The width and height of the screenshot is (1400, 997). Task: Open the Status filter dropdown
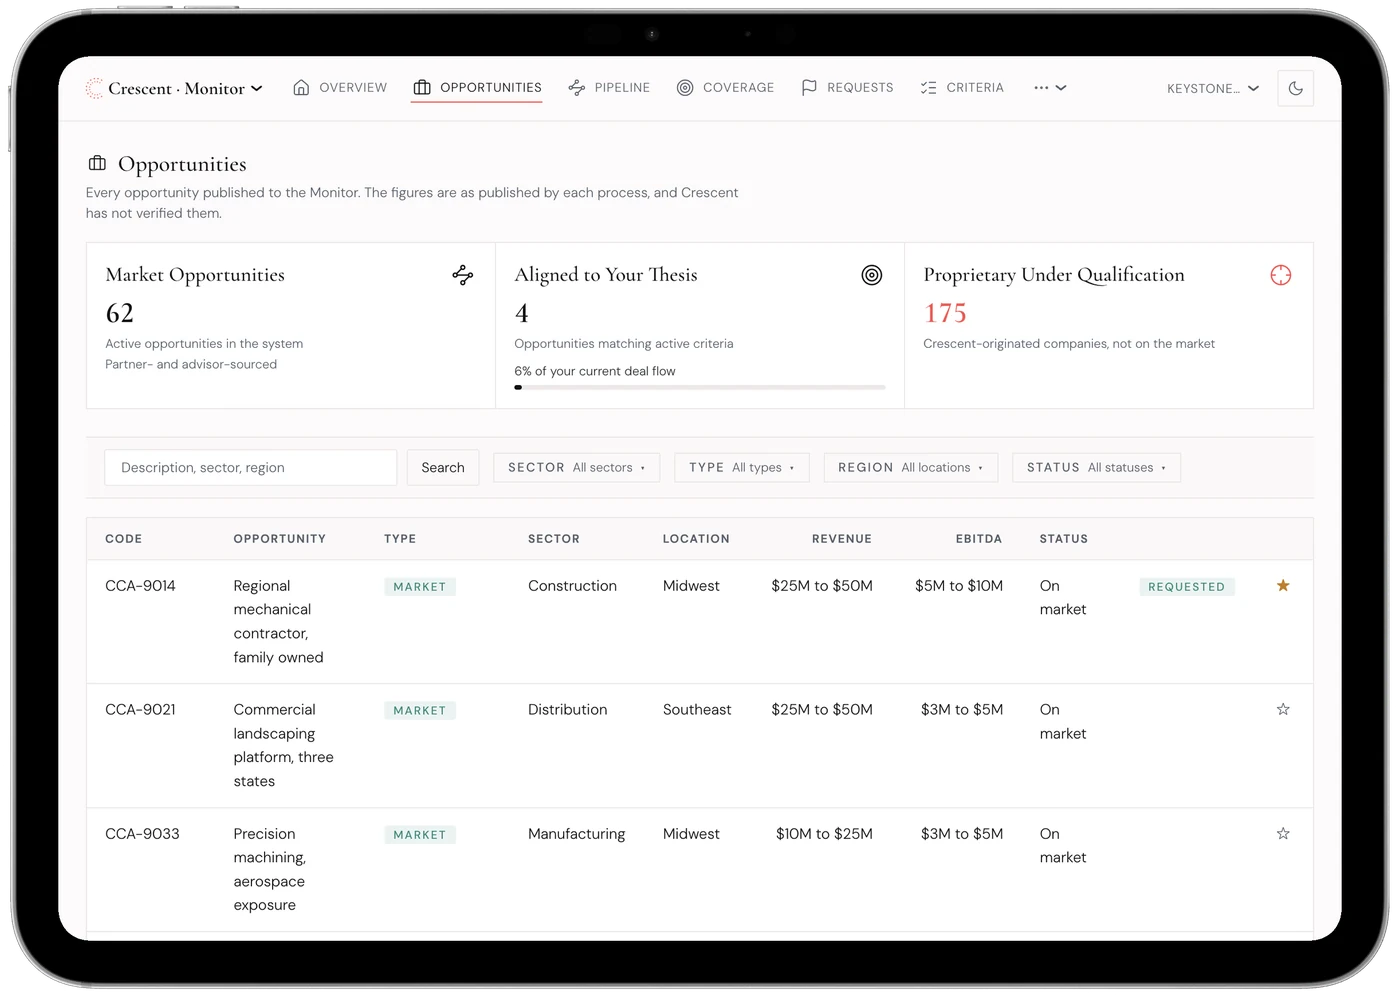[x=1096, y=468]
